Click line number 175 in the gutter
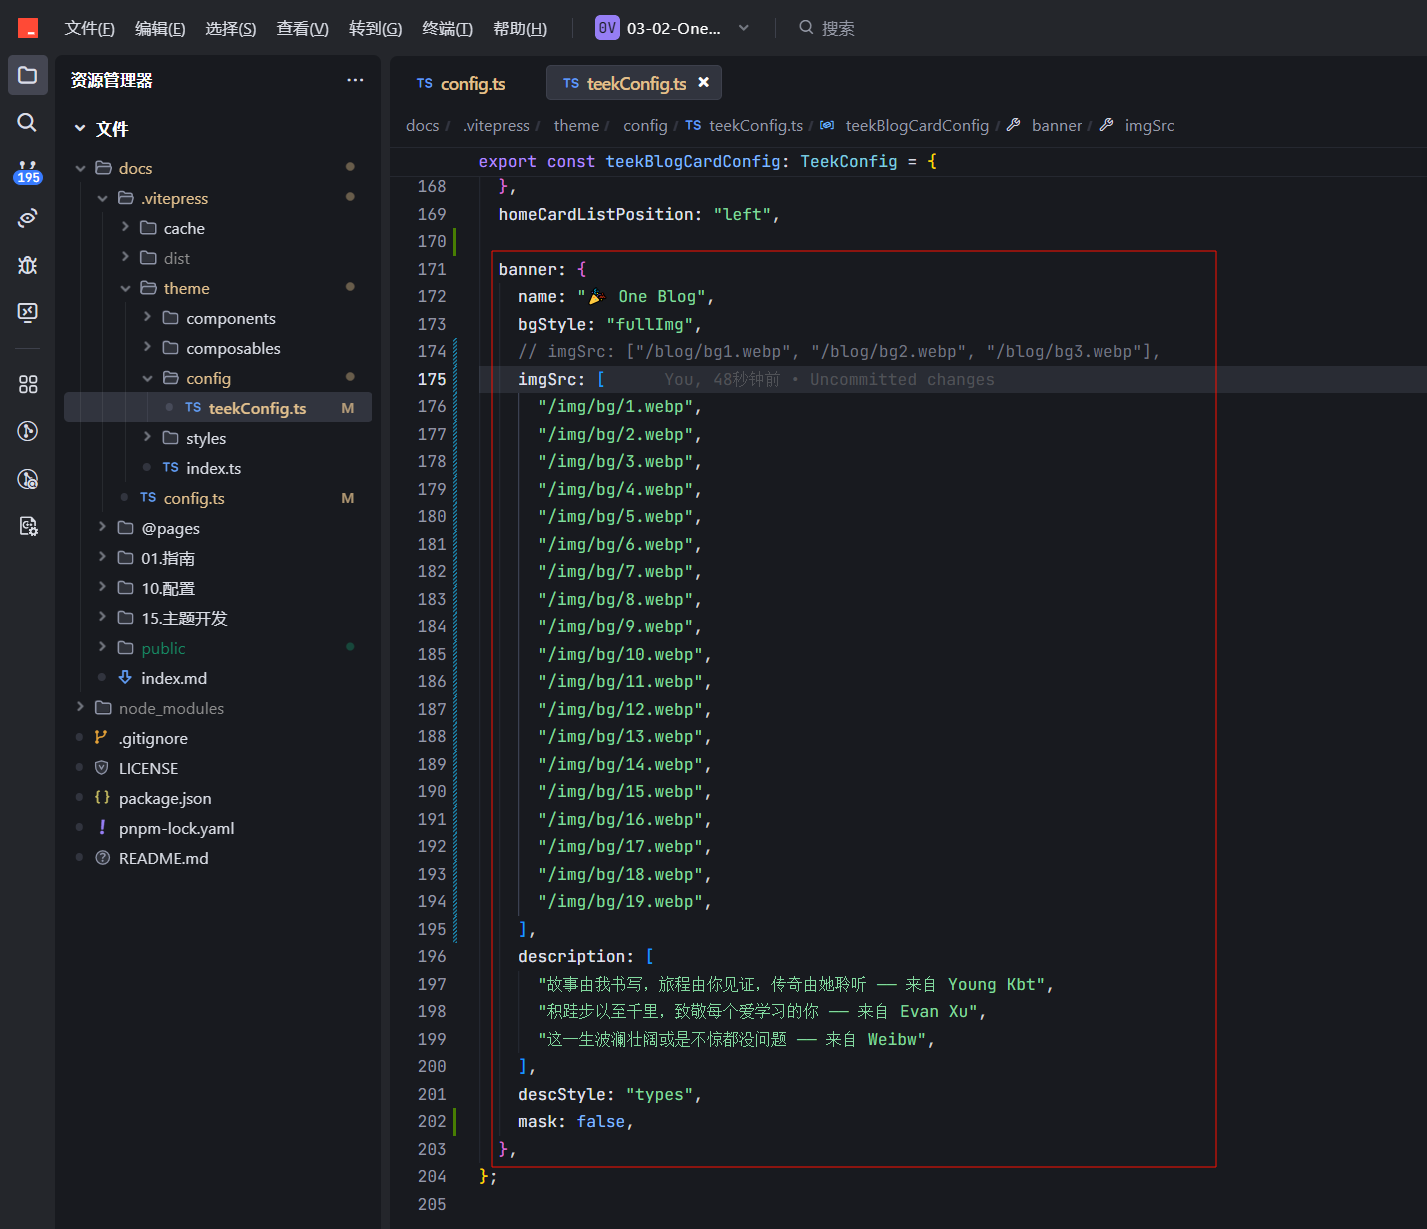The image size is (1427, 1229). tap(432, 379)
